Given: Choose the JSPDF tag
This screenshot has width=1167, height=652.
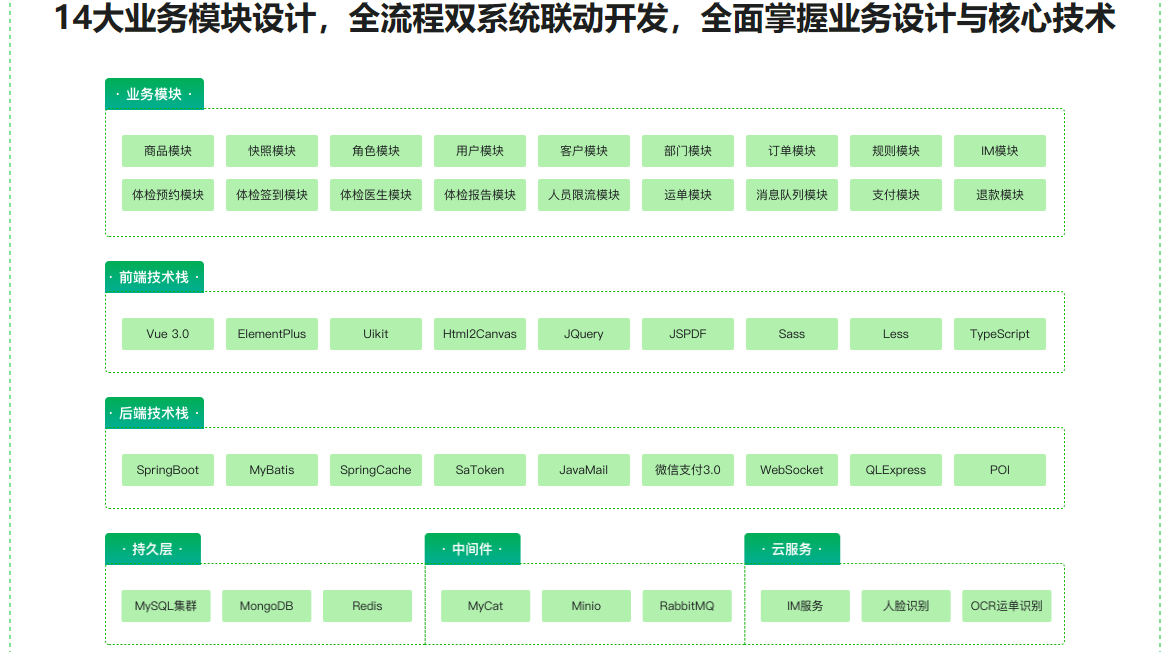Looking at the screenshot, I should (688, 334).
